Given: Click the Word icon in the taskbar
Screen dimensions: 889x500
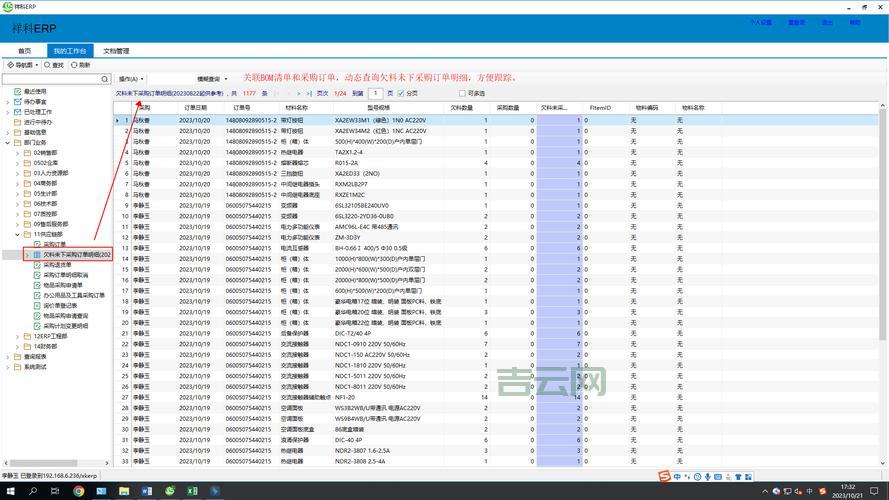Looking at the screenshot, I should (x=146, y=491).
